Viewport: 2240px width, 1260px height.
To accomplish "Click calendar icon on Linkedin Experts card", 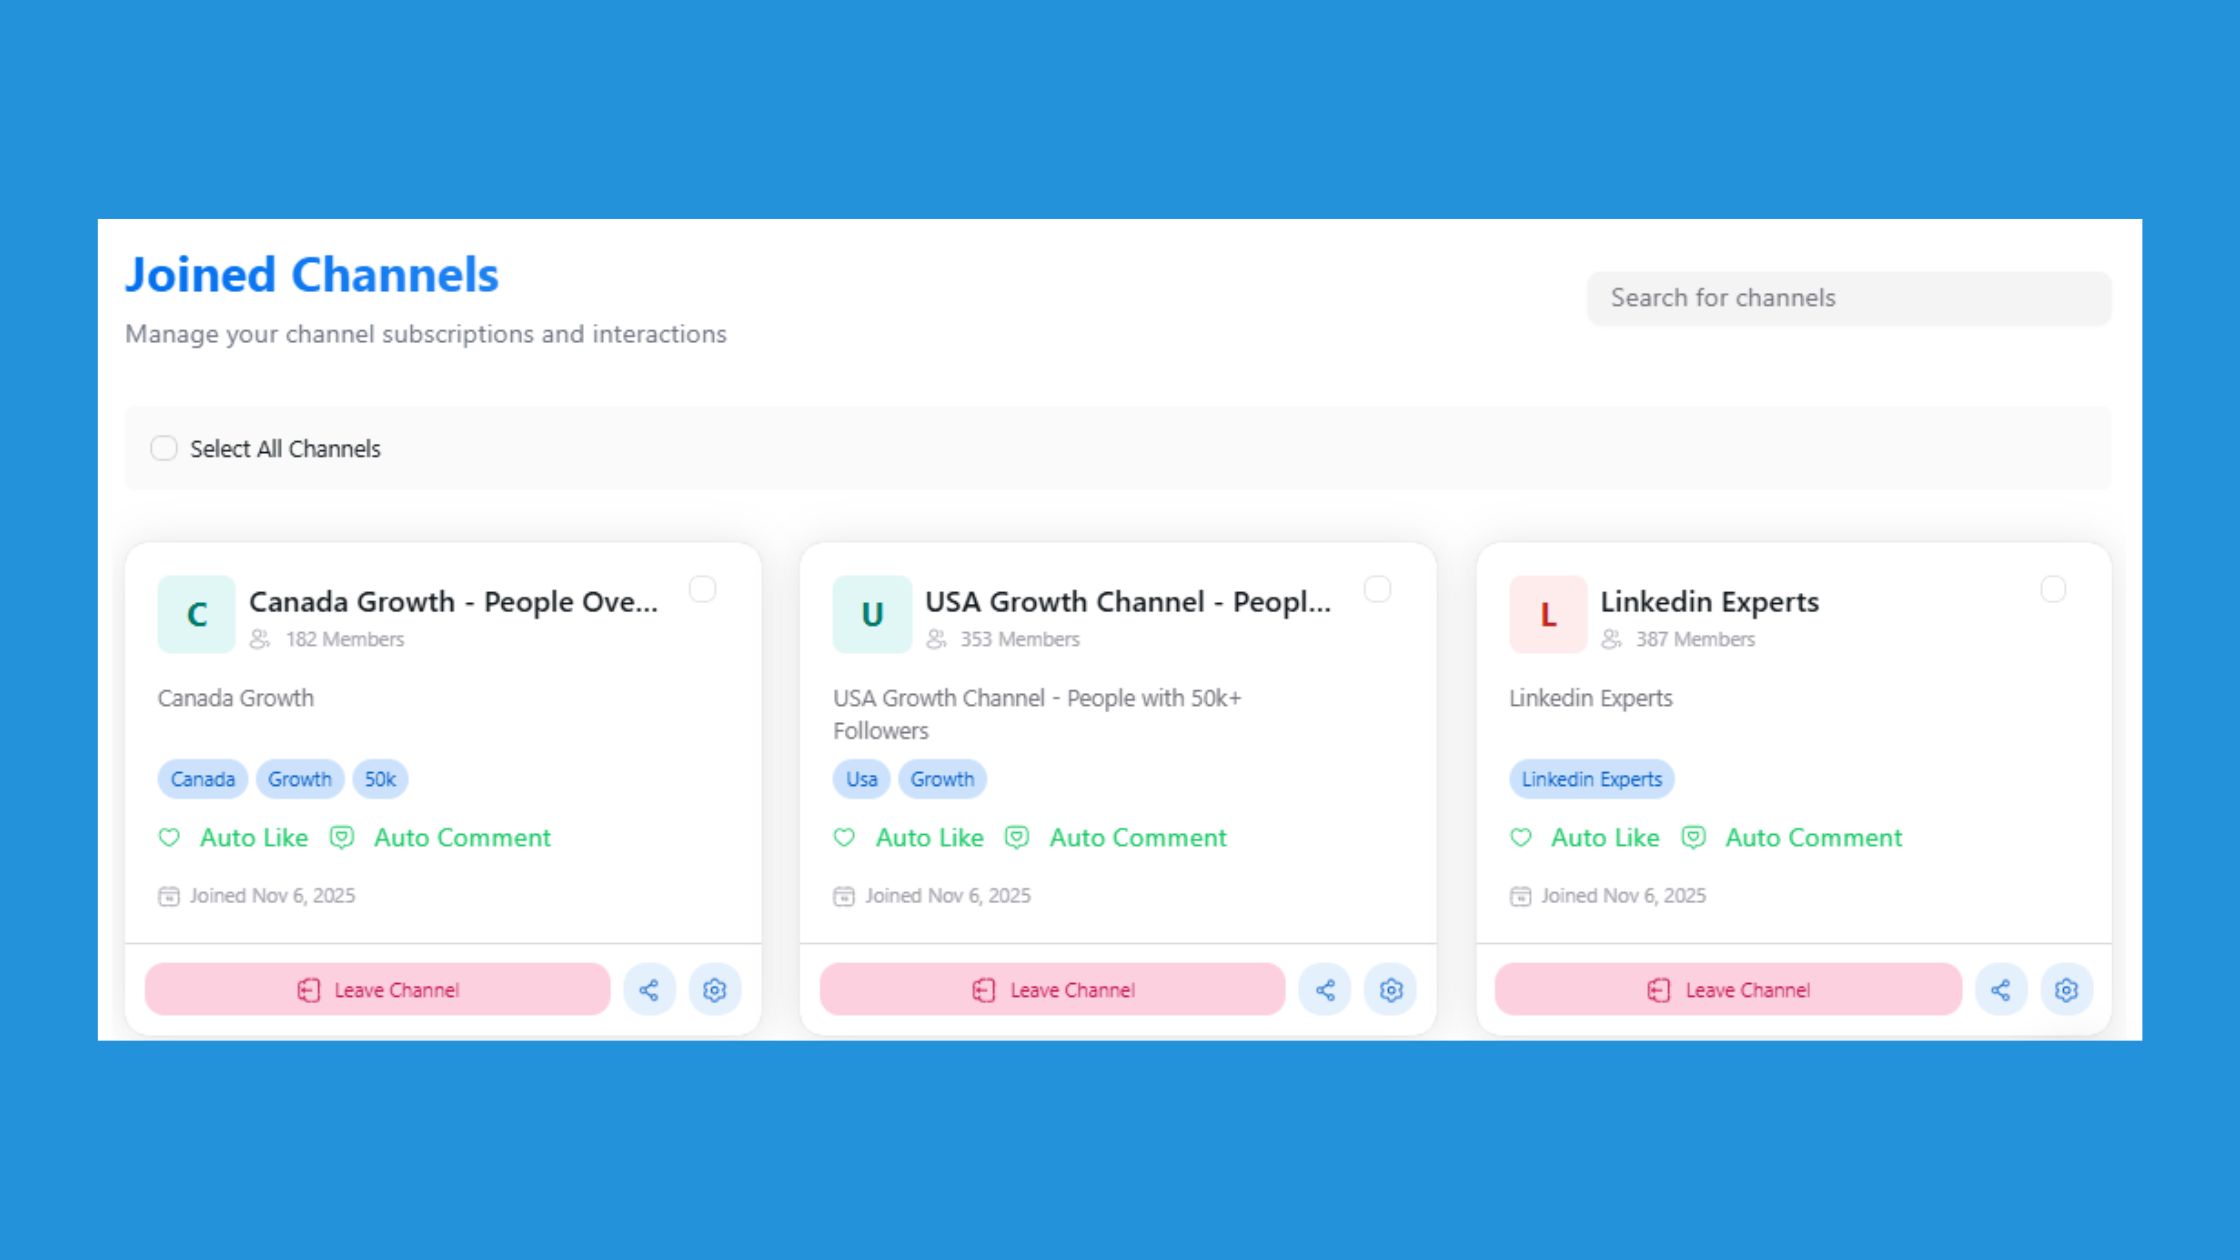I will (x=1520, y=896).
